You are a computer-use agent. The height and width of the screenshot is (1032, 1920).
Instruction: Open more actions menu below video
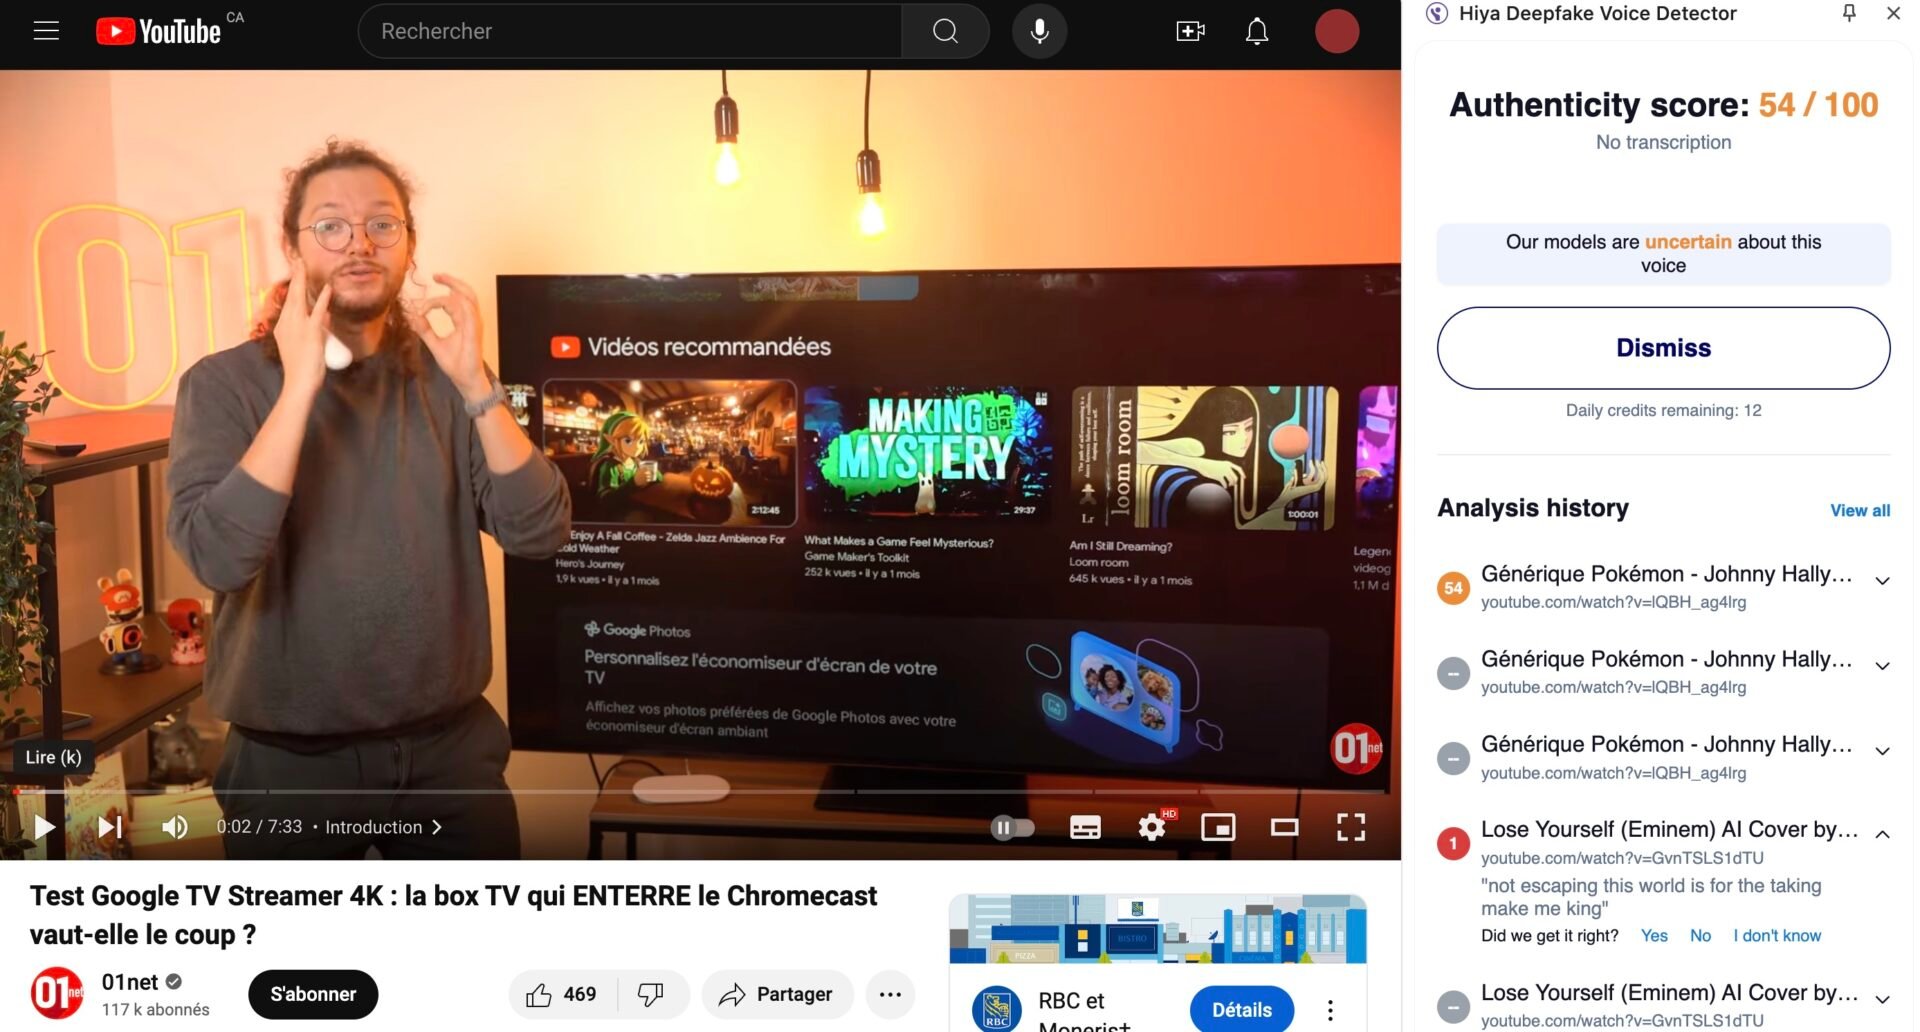[890, 994]
